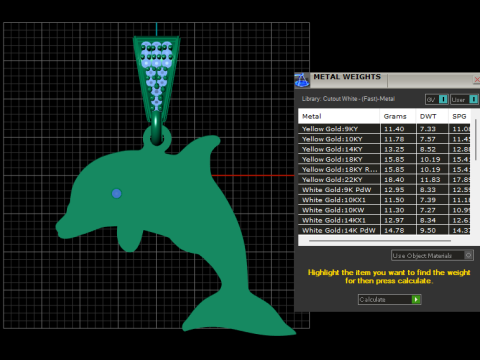Select the White Gold:10KW row
The image size is (480, 360).
coord(384,210)
